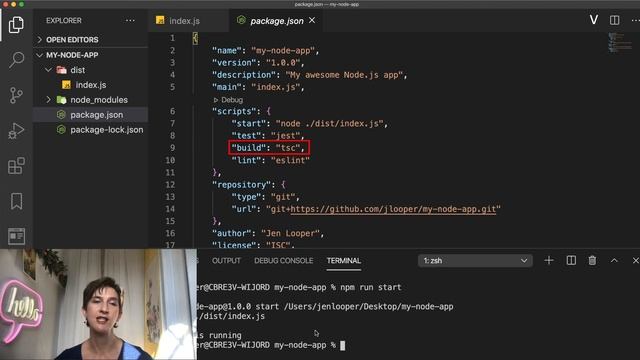Kill terminal with trash icon

point(592,260)
